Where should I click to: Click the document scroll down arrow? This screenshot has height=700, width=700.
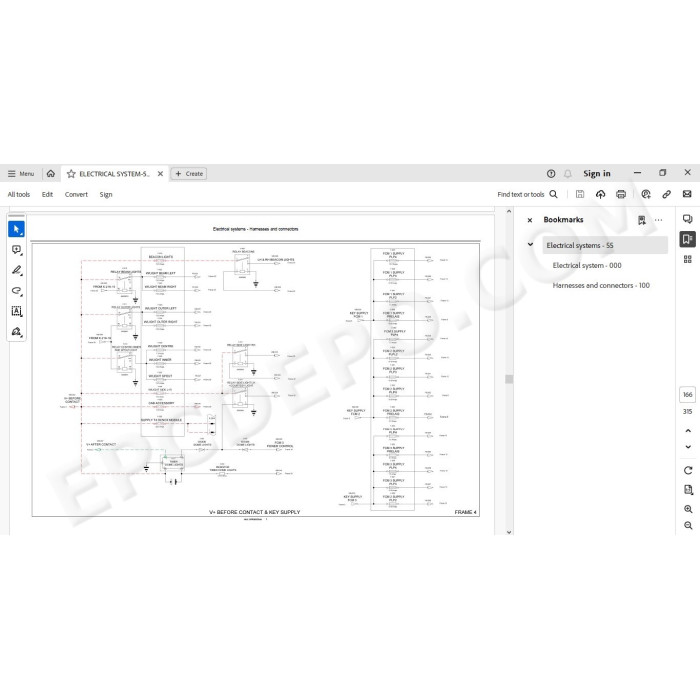point(509,532)
